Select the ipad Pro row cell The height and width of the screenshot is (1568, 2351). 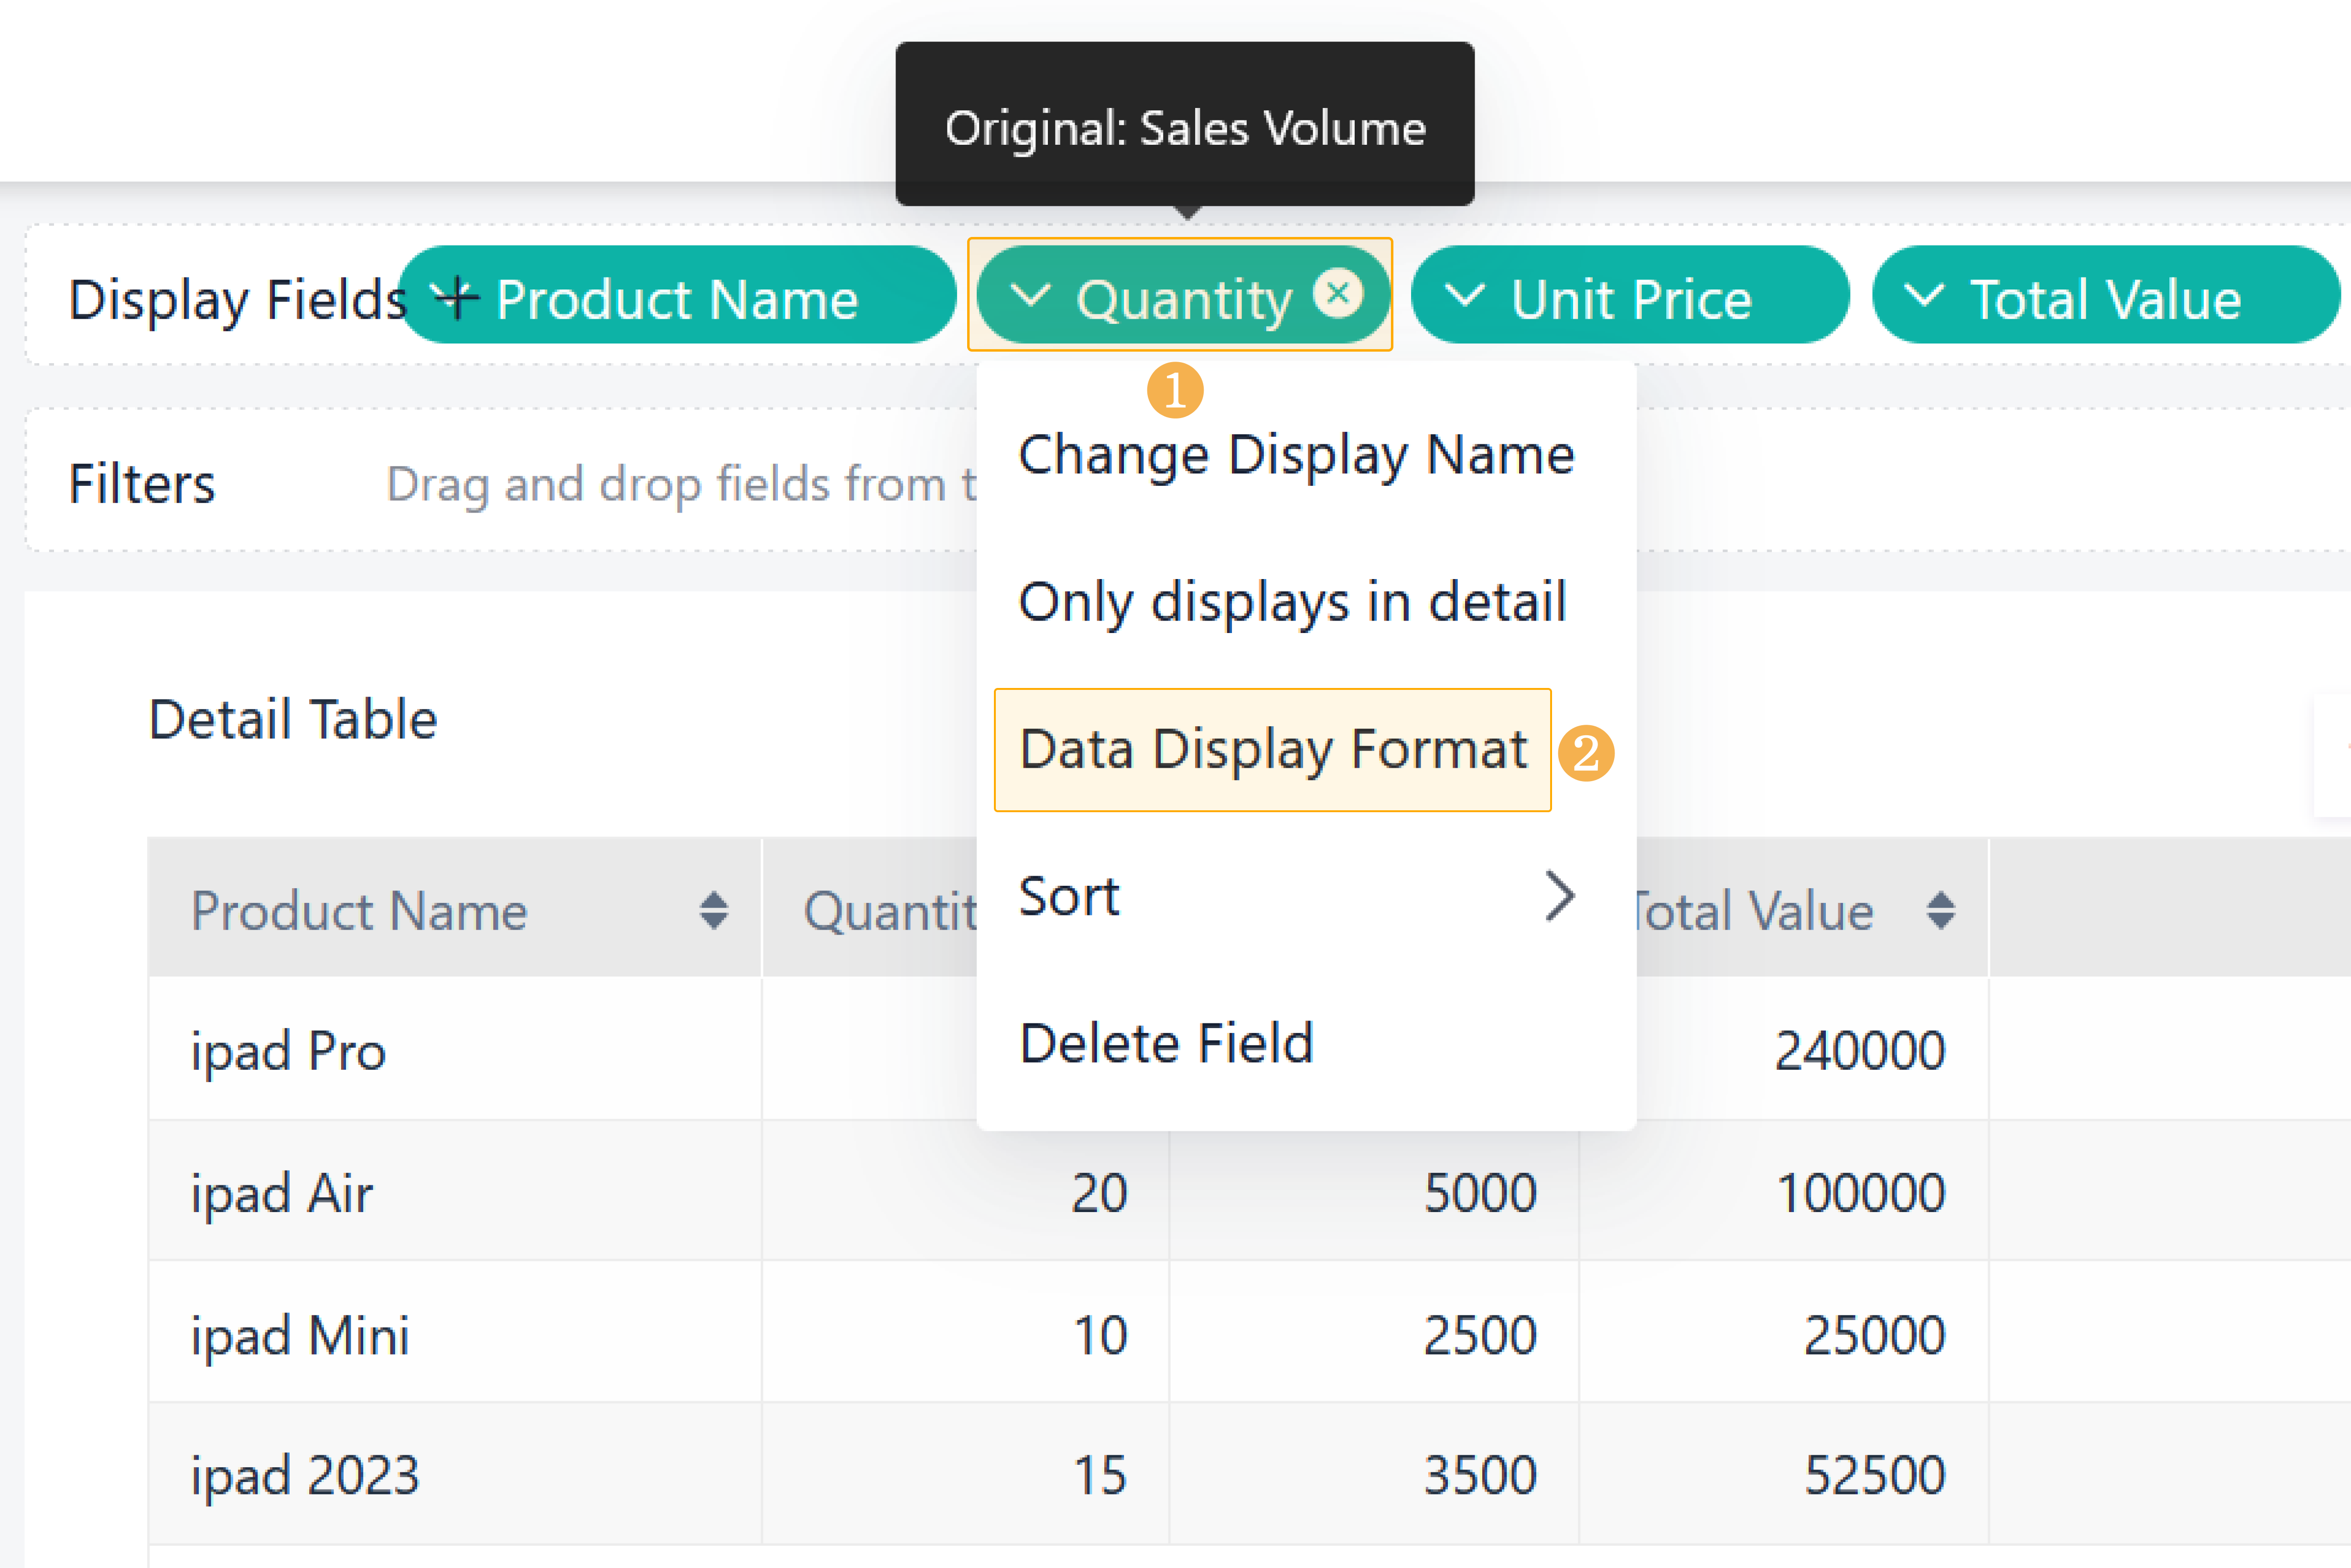(x=288, y=1051)
